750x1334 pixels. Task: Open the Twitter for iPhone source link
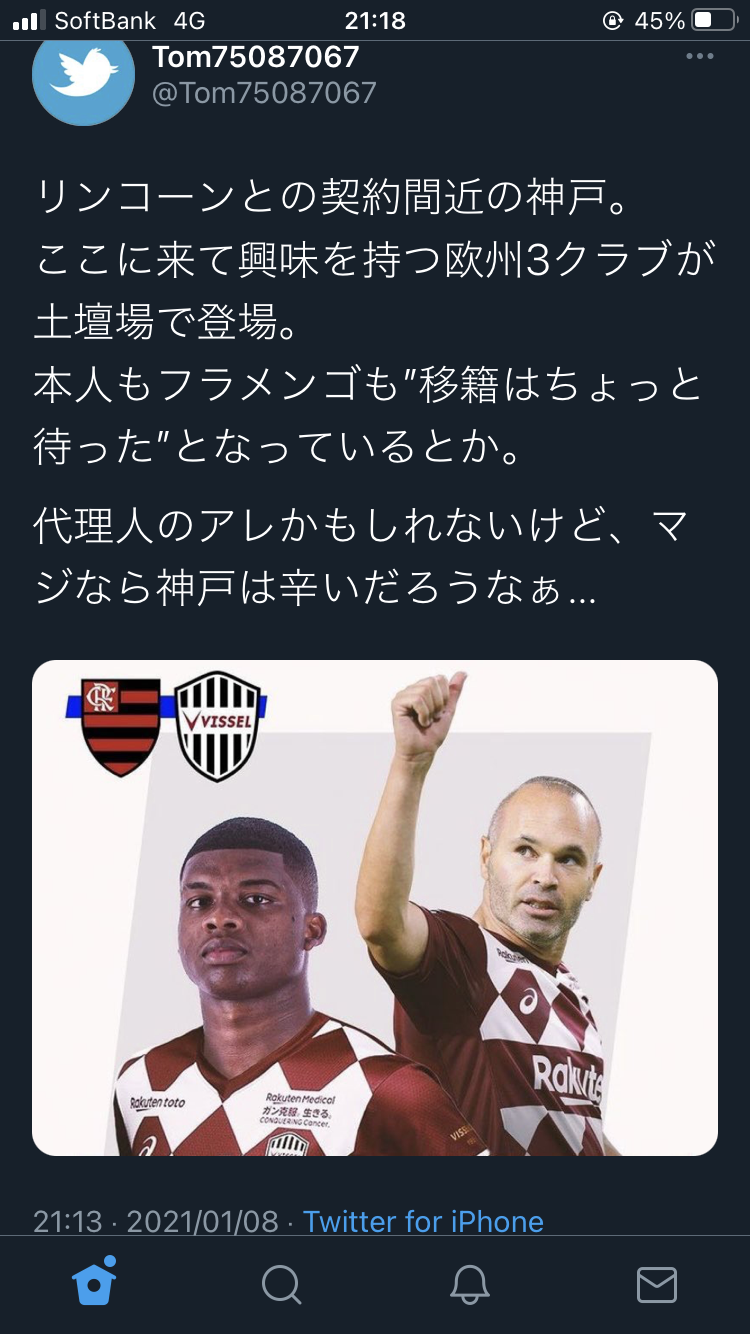click(x=423, y=1221)
